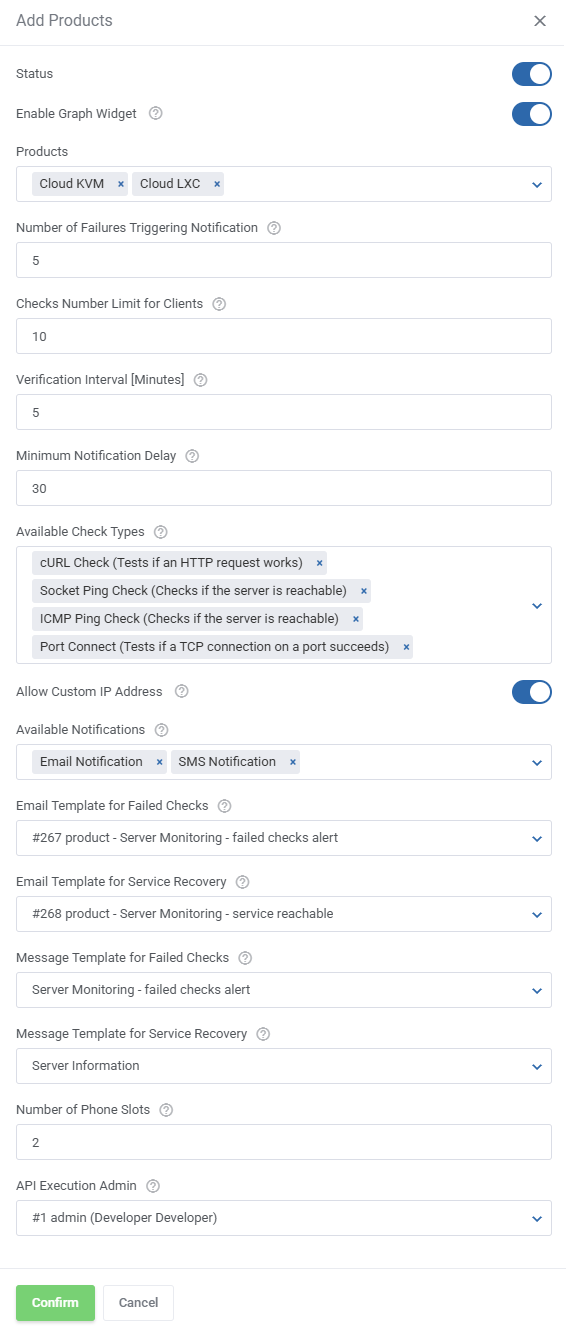Expand the Products dropdown arrow
Screen dimensions: 566x1336
pyautogui.click(x=537, y=184)
